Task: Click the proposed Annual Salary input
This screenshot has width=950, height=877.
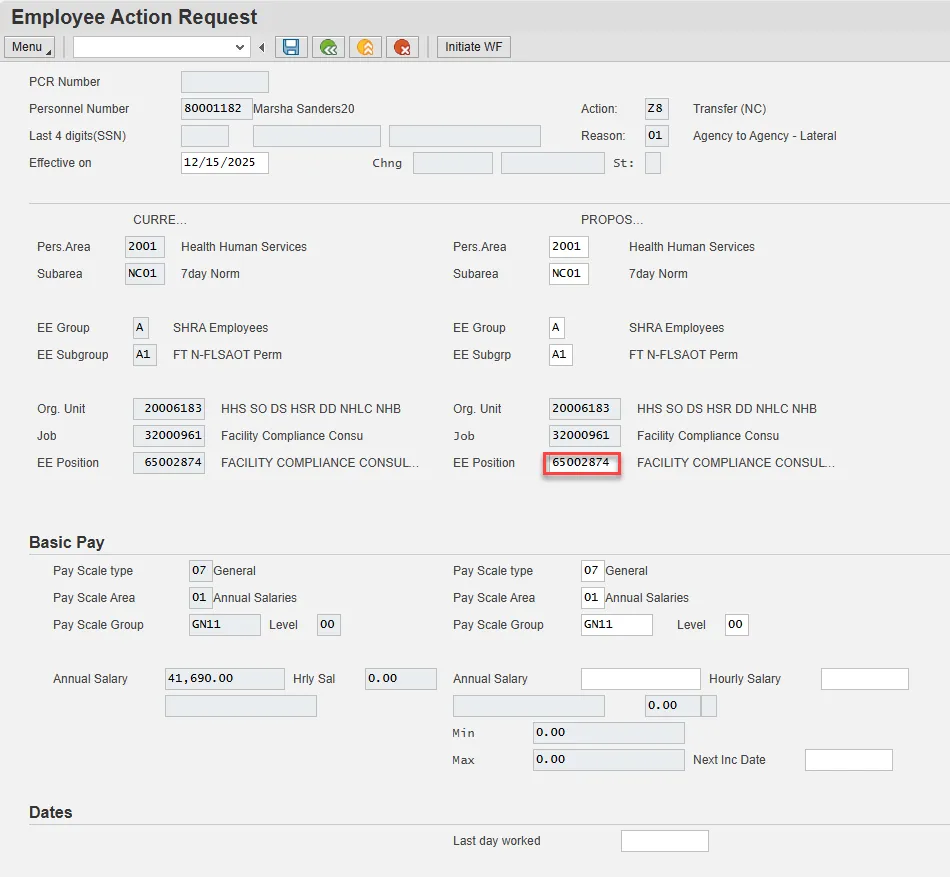Action: pos(640,679)
